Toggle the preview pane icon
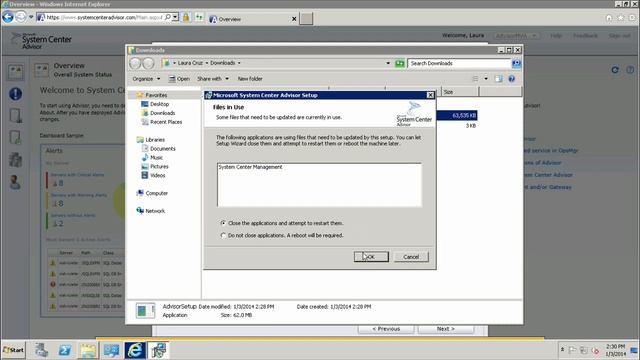 point(498,79)
